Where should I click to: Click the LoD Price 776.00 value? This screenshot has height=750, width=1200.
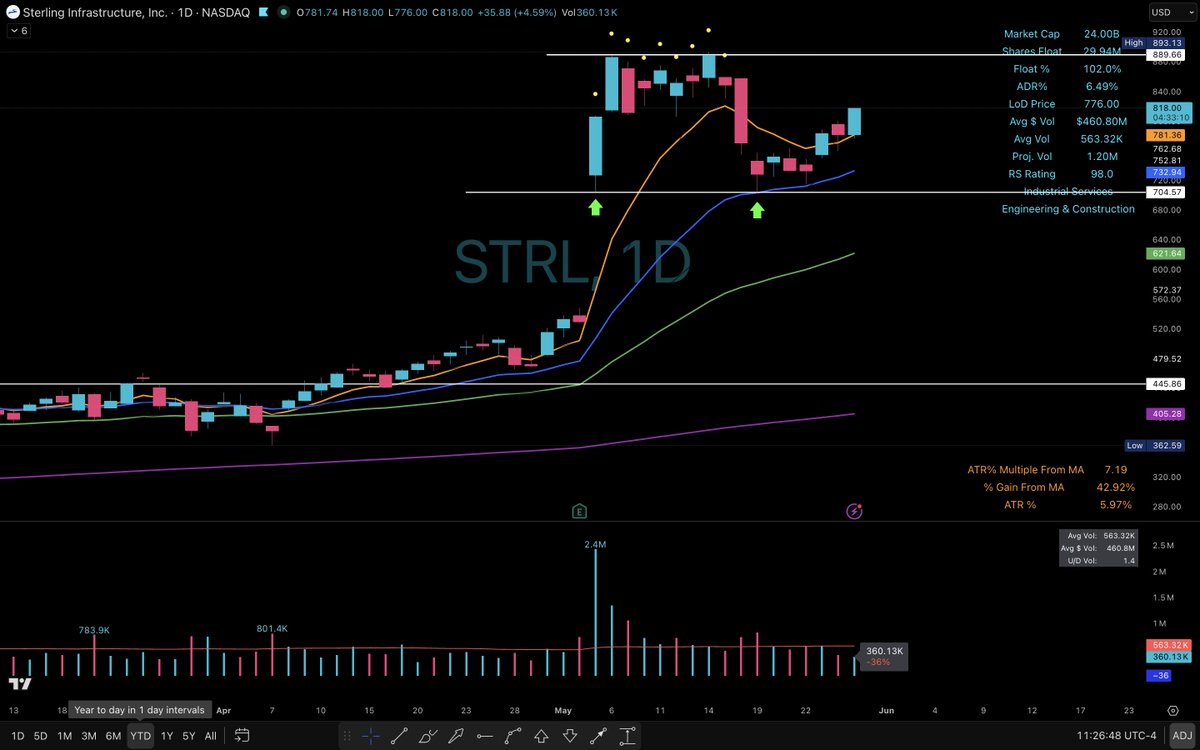[x=1101, y=104]
